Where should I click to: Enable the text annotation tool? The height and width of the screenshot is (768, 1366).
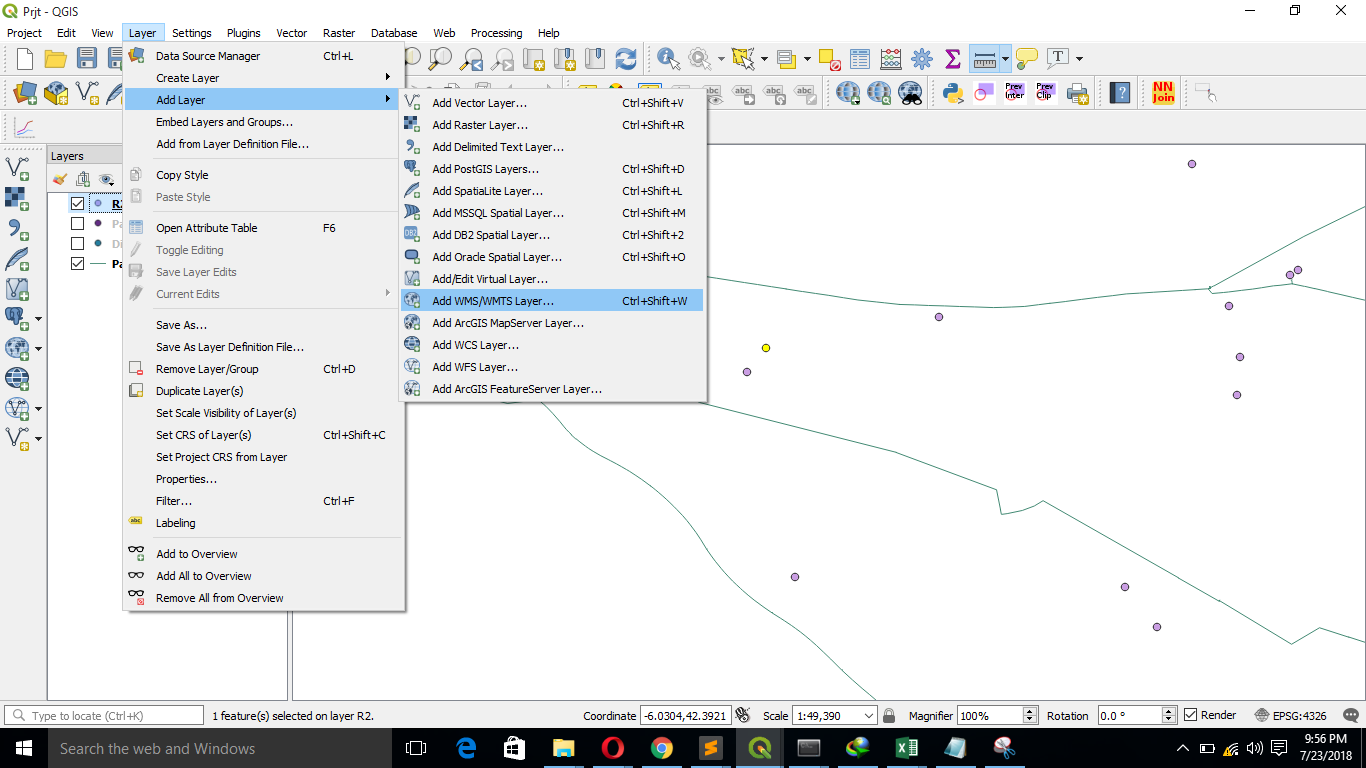[x=1058, y=57]
